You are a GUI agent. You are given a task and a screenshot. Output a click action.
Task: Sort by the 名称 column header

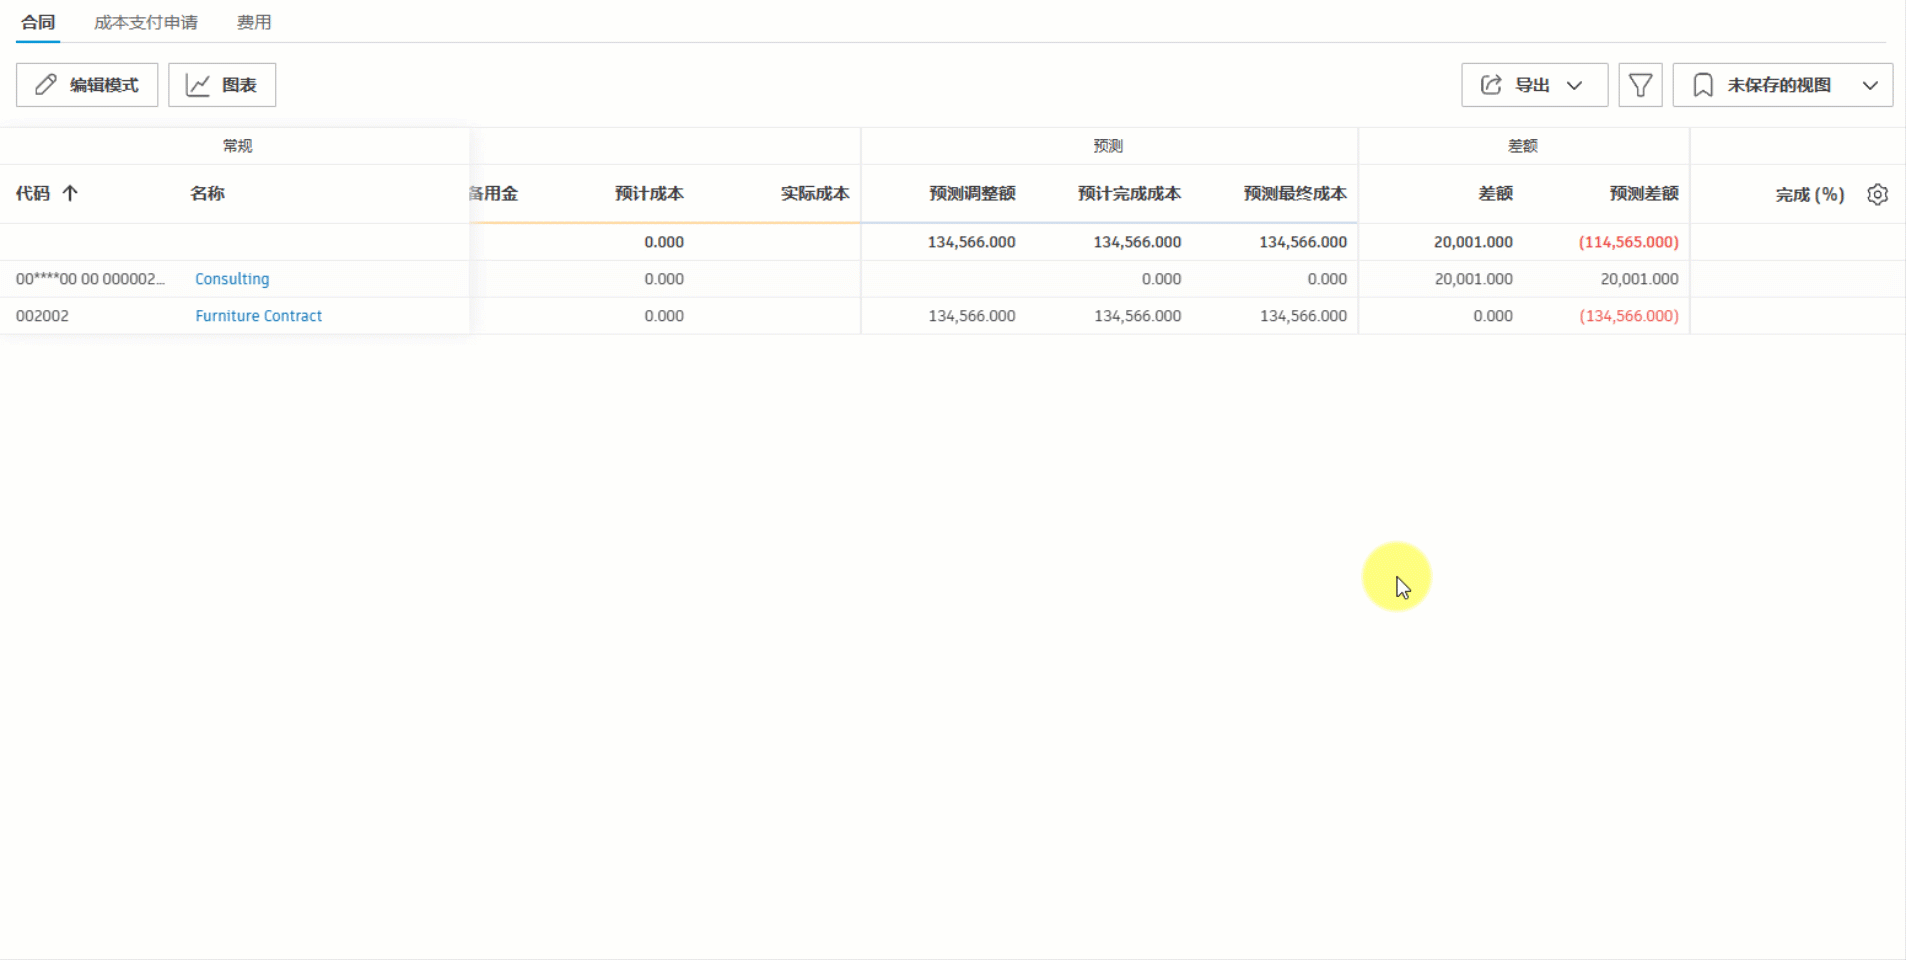click(207, 193)
